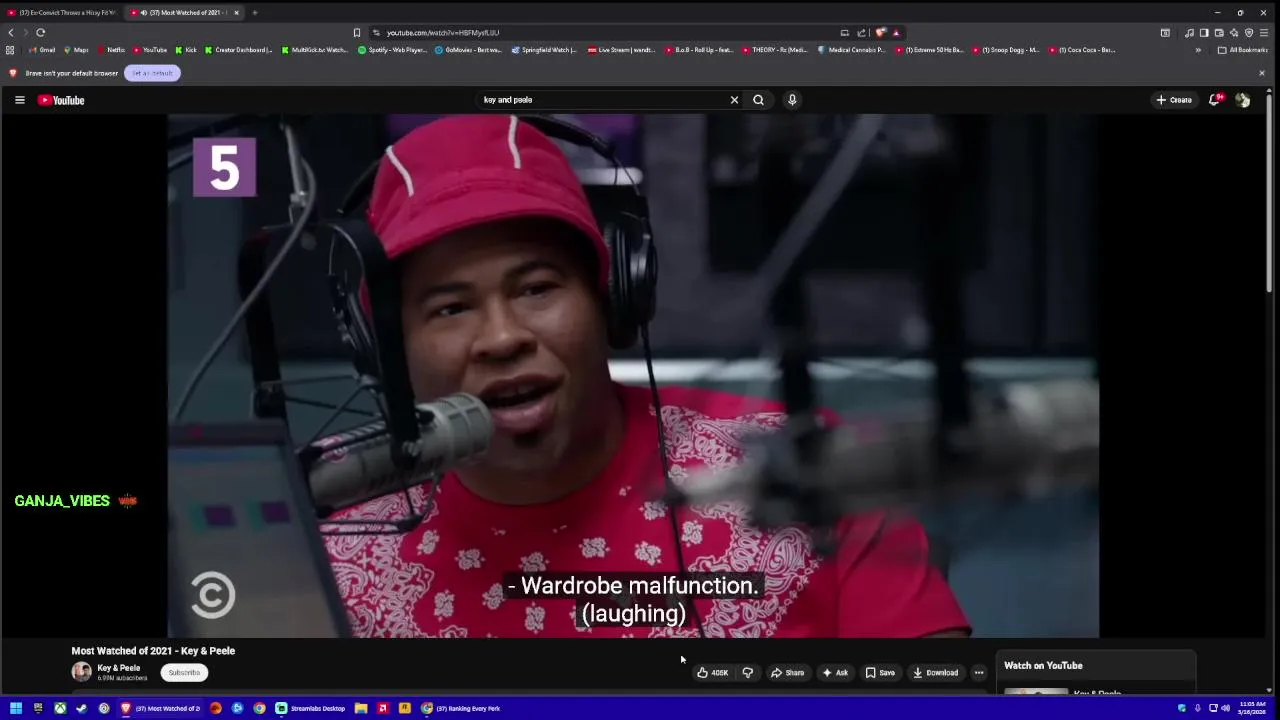Open the YouTube hamburger guide menu
The height and width of the screenshot is (720, 1280).
click(19, 100)
